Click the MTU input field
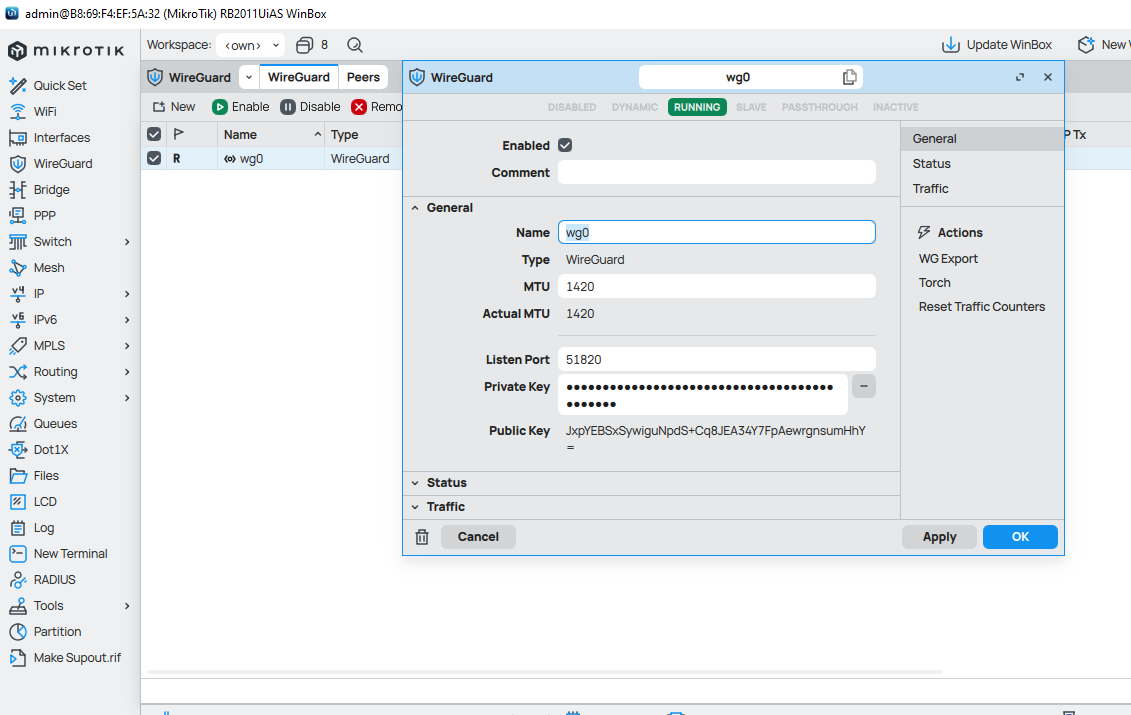The height and width of the screenshot is (715, 1131). point(716,286)
